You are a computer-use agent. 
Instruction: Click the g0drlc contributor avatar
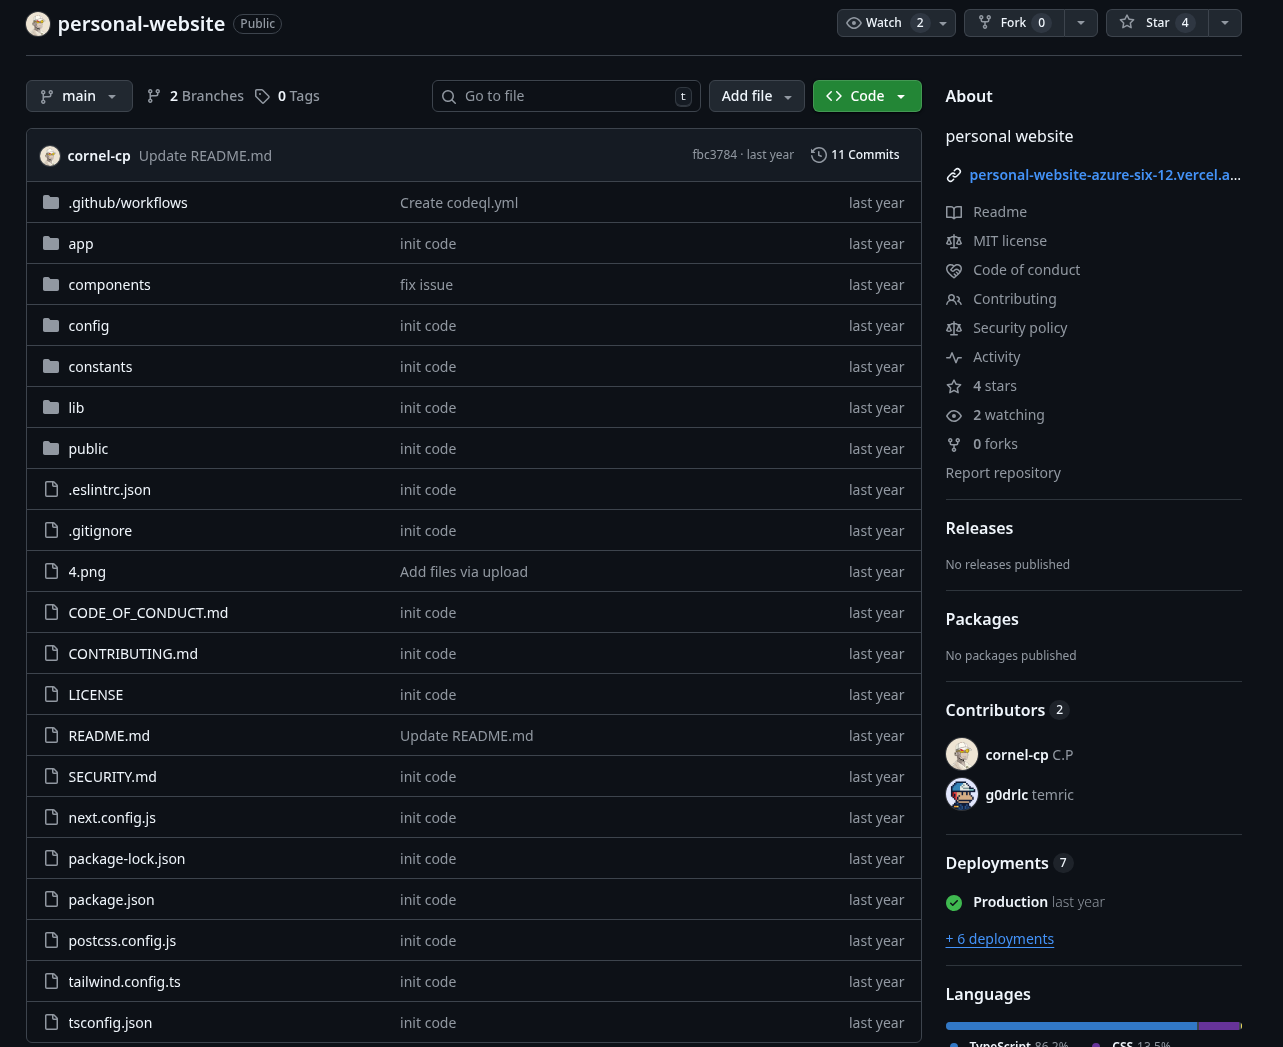coord(962,795)
